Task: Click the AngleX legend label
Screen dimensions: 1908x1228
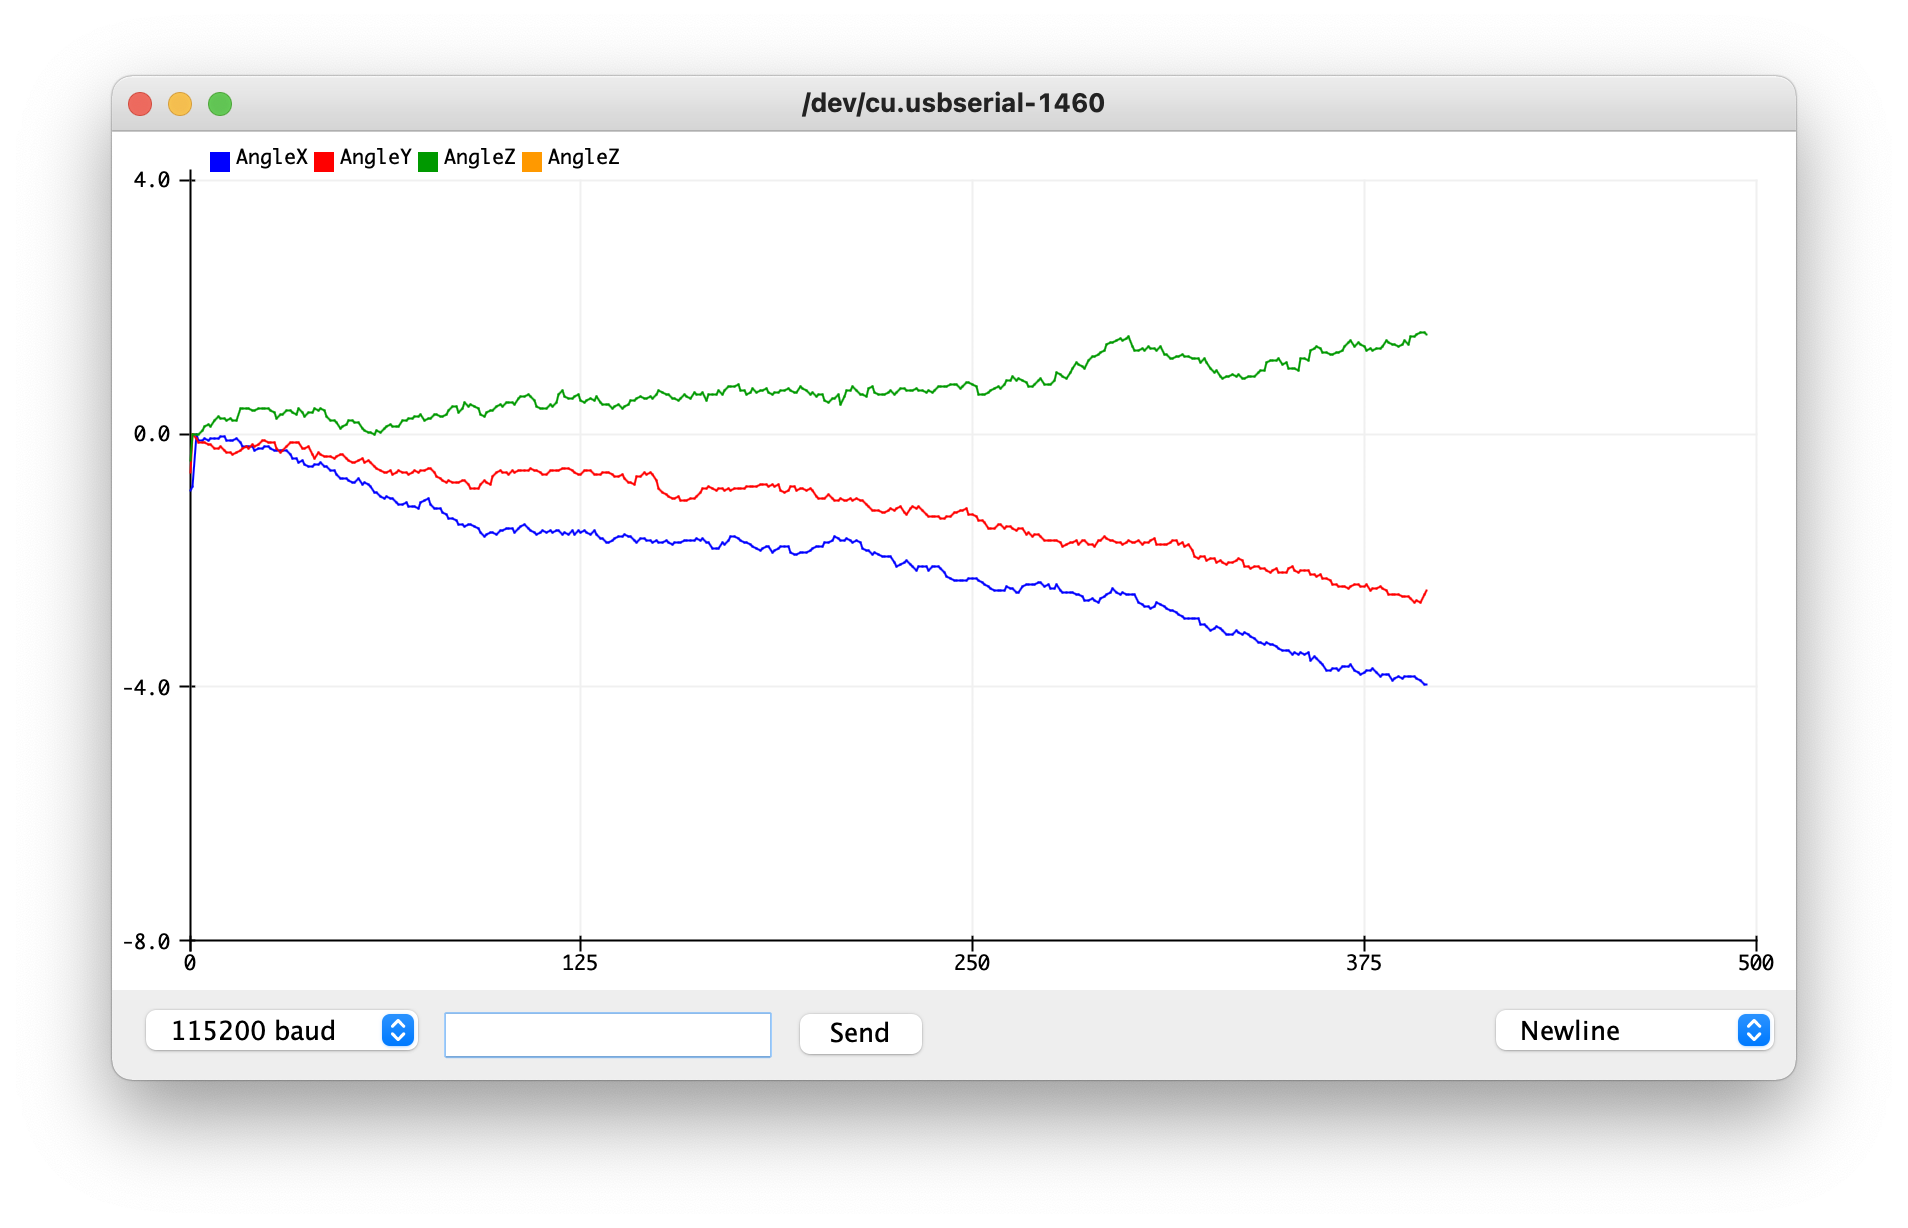Action: click(272, 157)
